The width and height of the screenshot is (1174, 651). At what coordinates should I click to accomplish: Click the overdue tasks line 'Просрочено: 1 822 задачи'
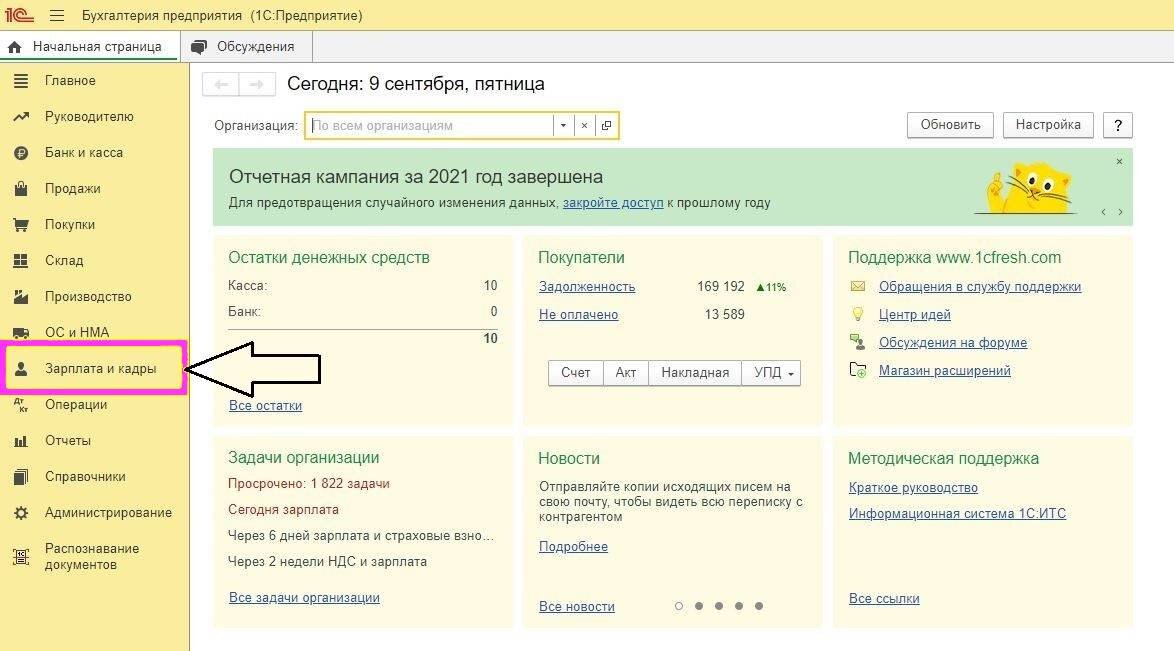point(308,484)
